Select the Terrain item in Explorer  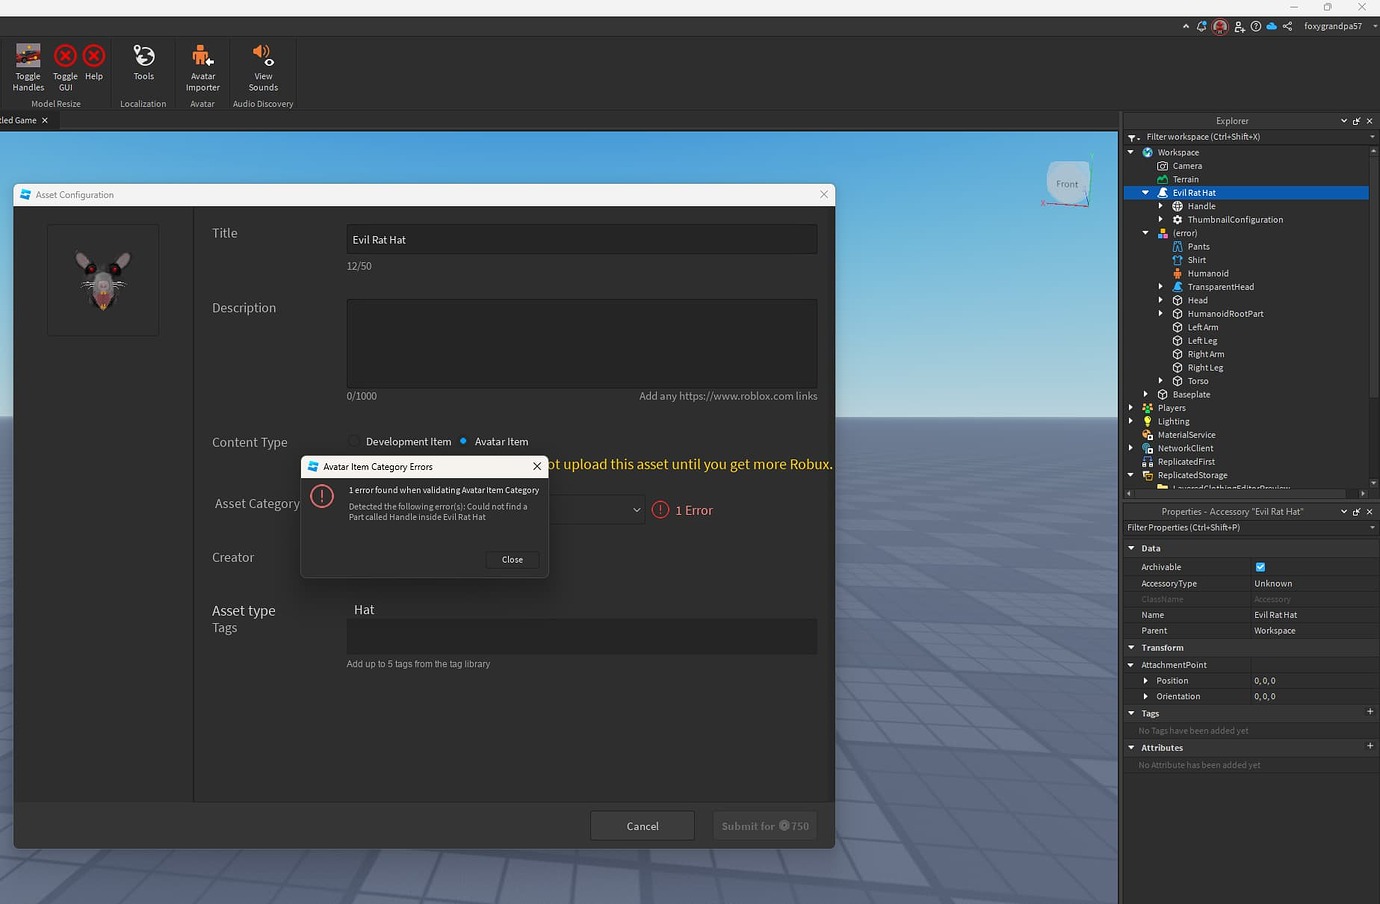click(x=1185, y=179)
